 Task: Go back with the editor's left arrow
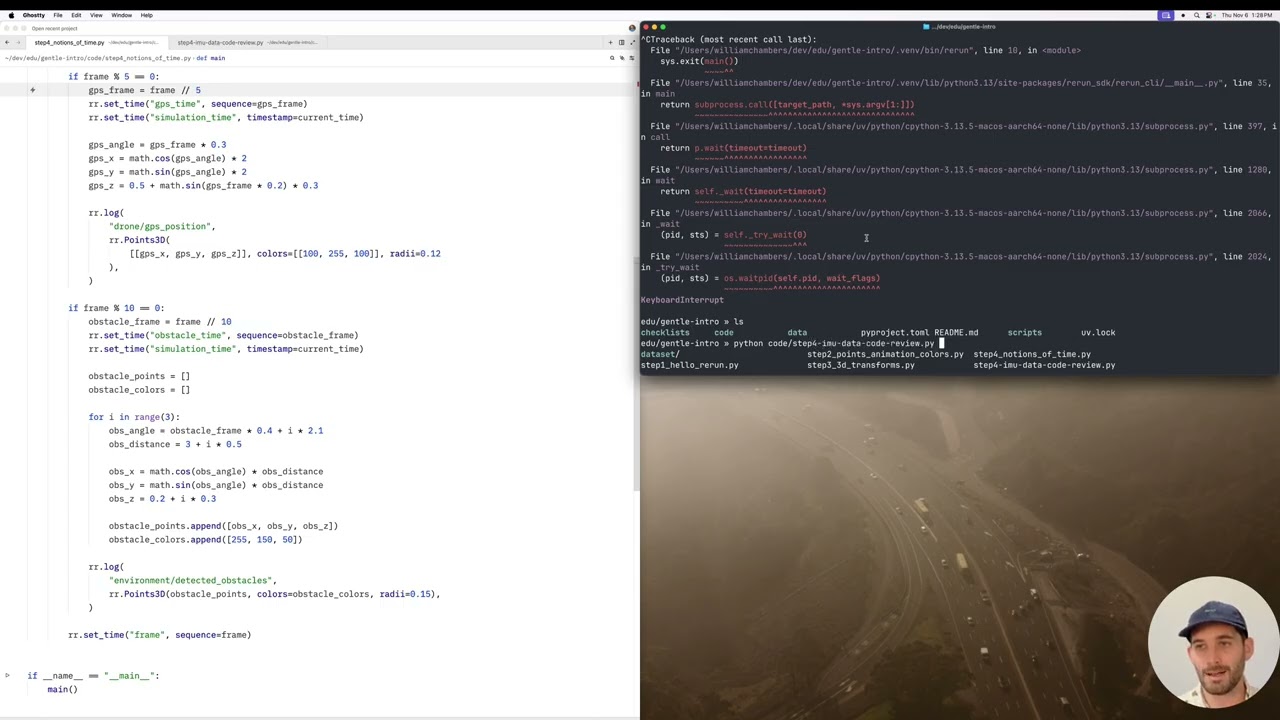tap(7, 42)
